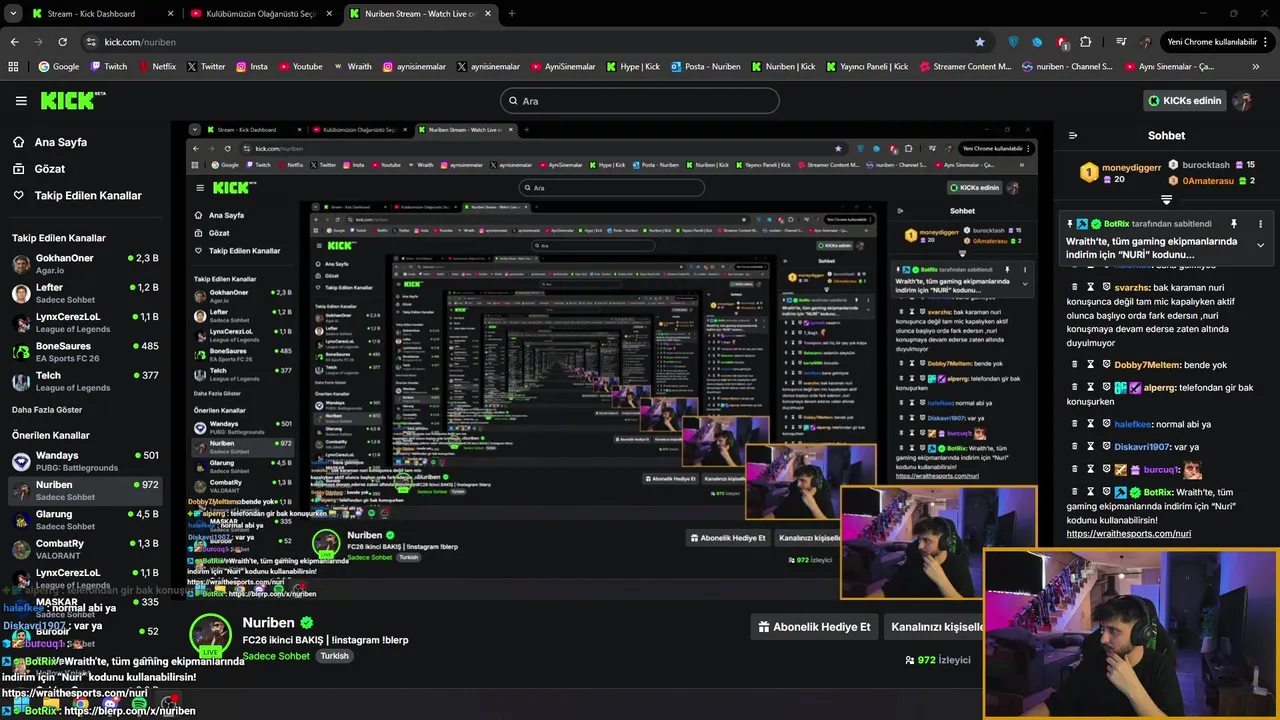Open the Chrome apps grid shortcut
1280x720 pixels.
coord(13,67)
